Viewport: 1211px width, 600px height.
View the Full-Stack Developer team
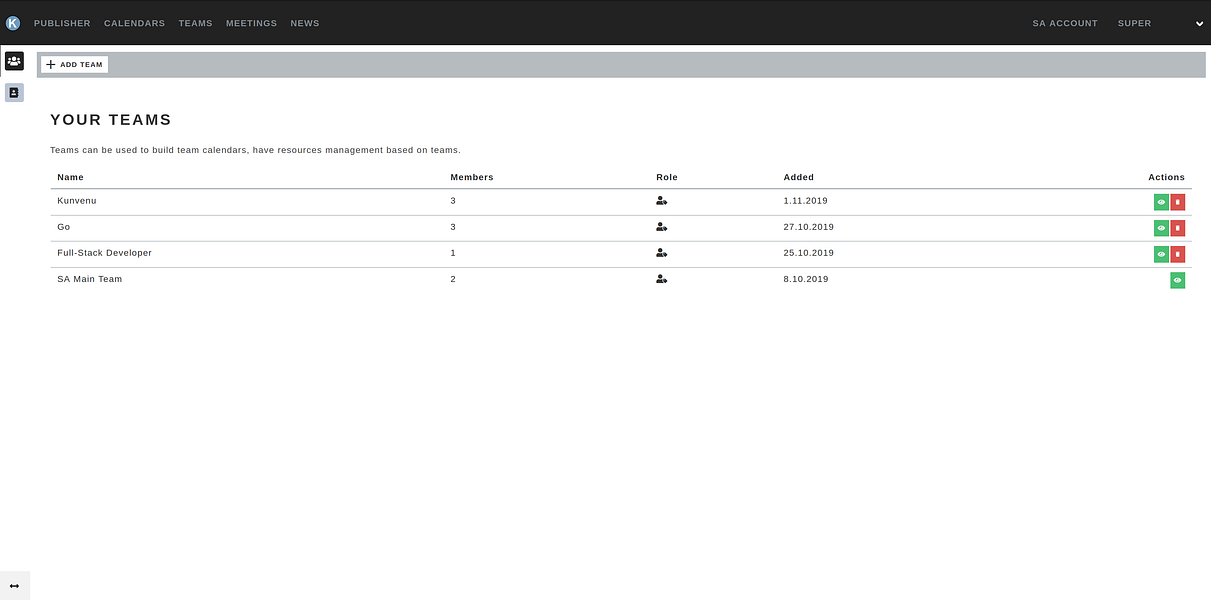coord(1161,254)
